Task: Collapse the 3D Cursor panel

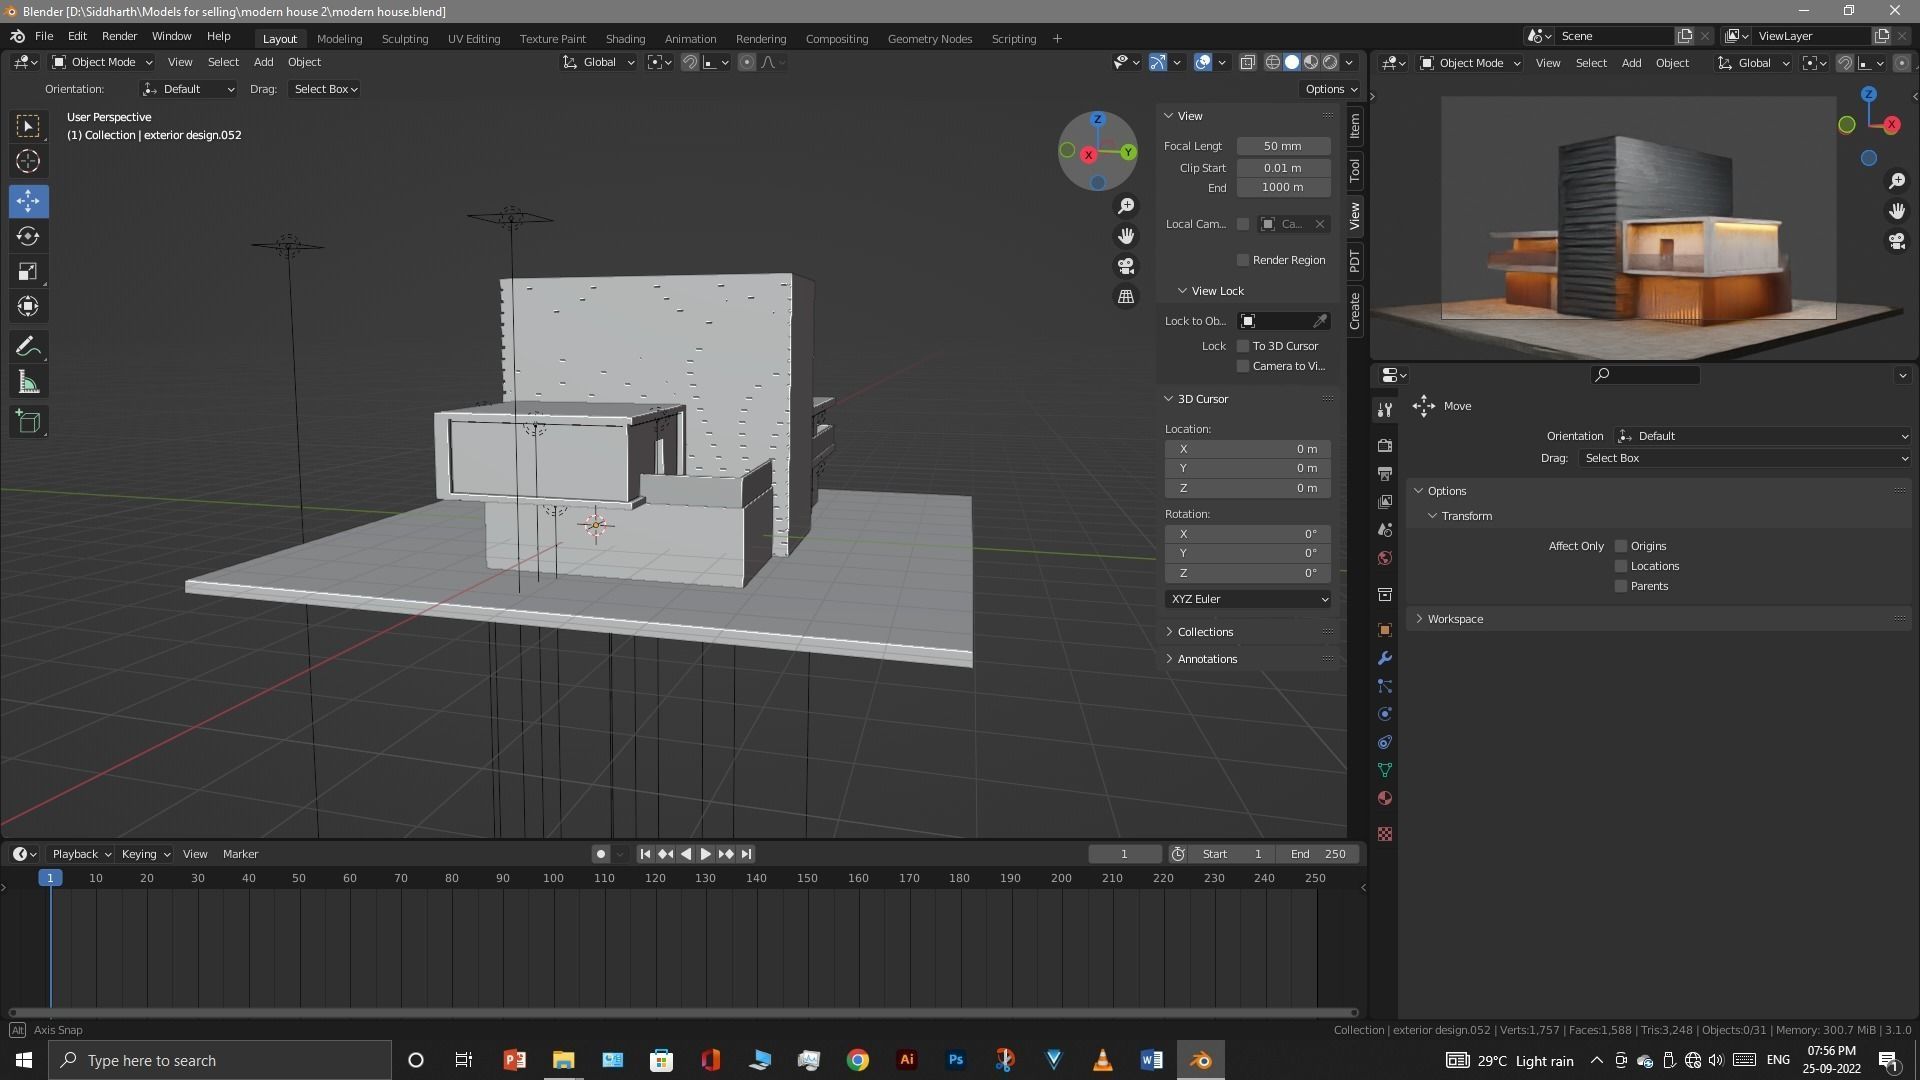Action: tap(1202, 399)
